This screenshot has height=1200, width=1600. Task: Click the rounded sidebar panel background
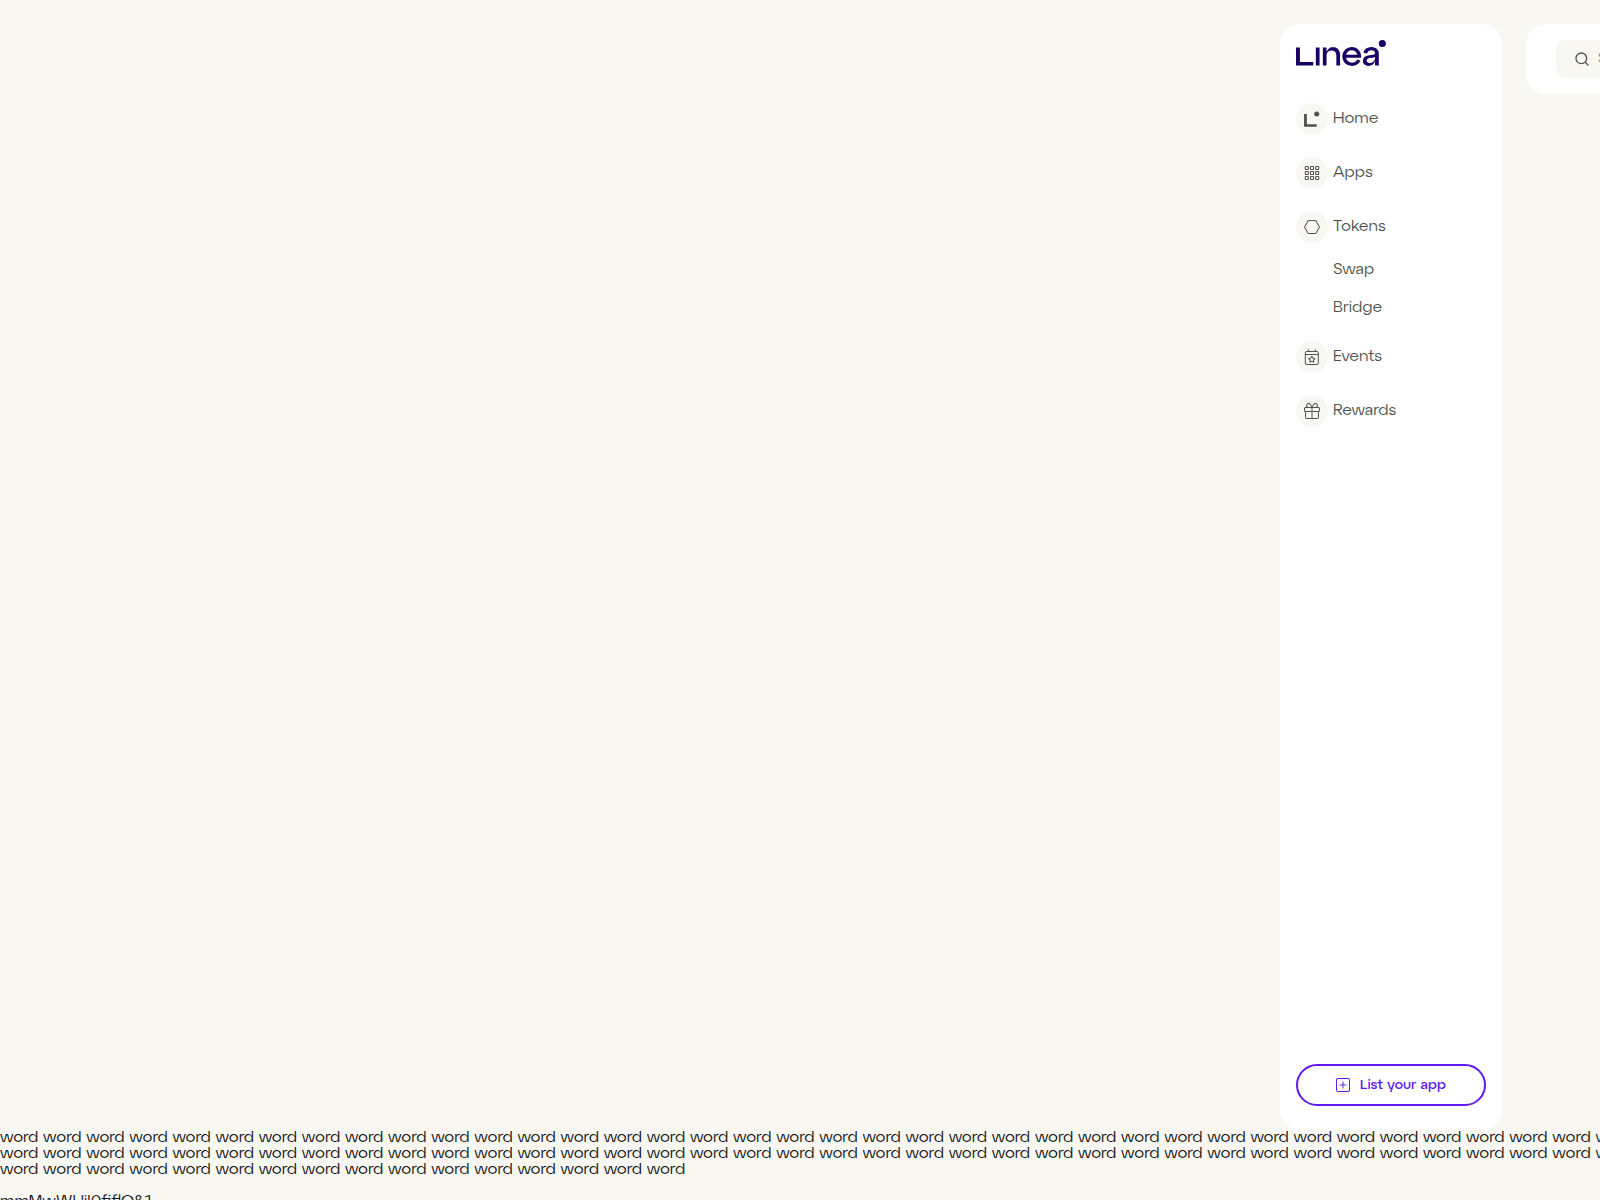pyautogui.click(x=1390, y=700)
